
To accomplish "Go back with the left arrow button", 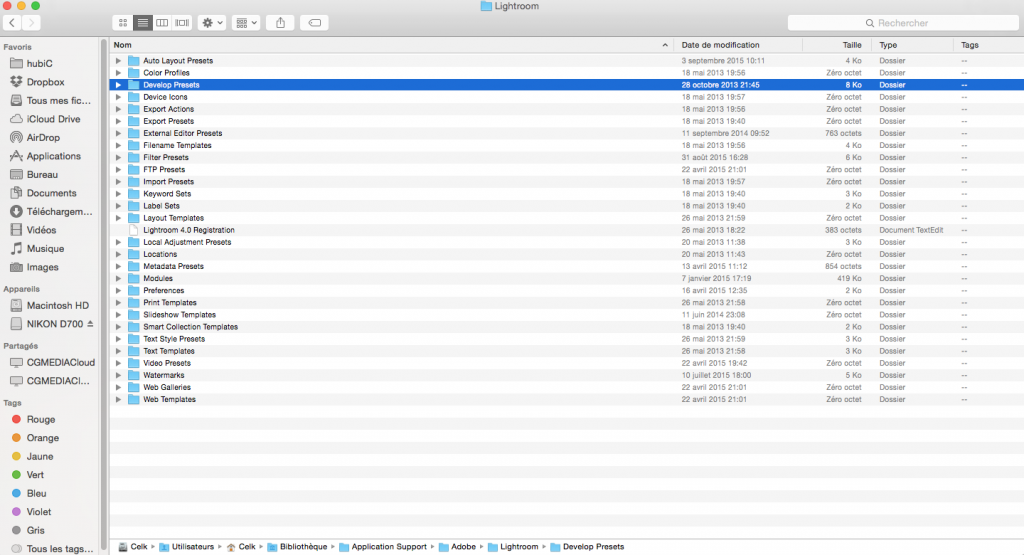I will pyautogui.click(x=12, y=23).
